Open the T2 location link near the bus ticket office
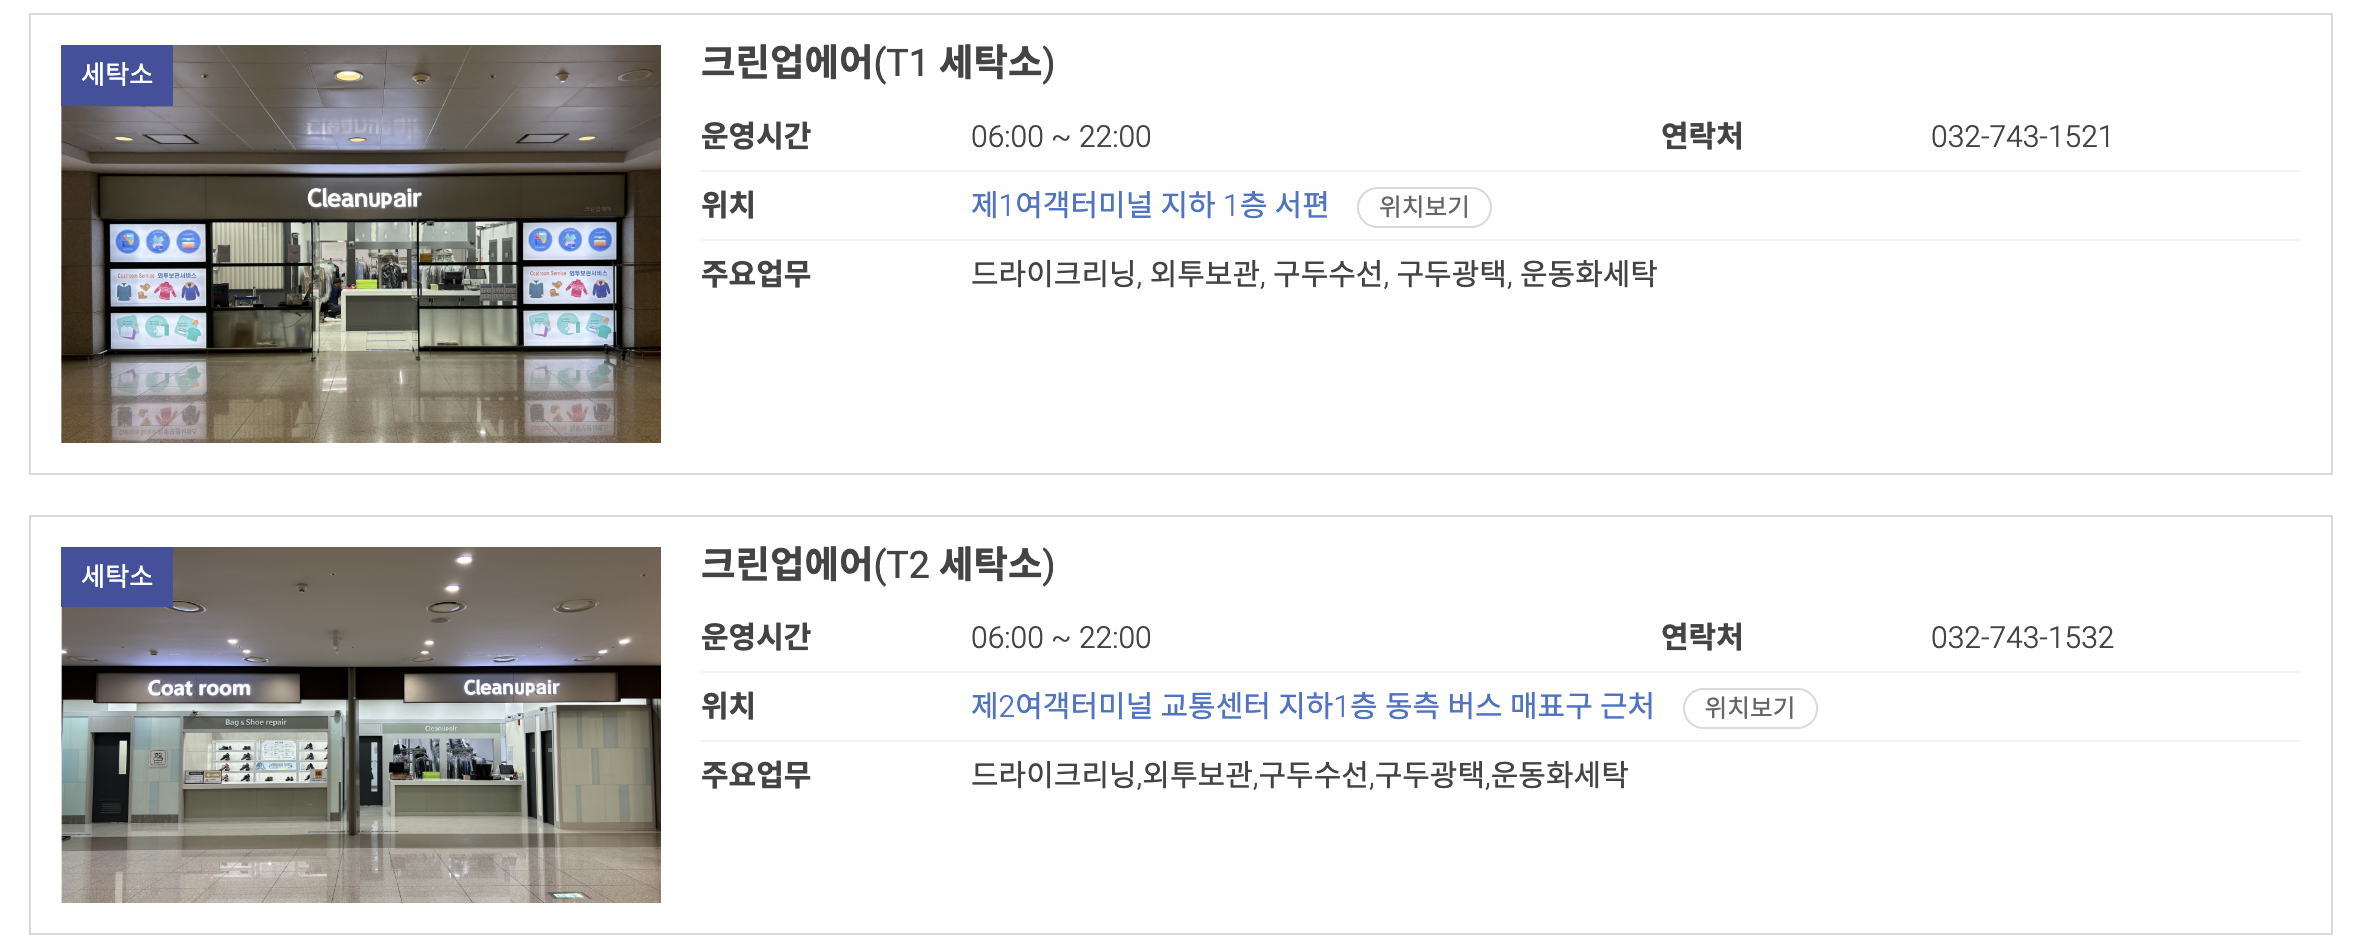 click(x=1310, y=707)
